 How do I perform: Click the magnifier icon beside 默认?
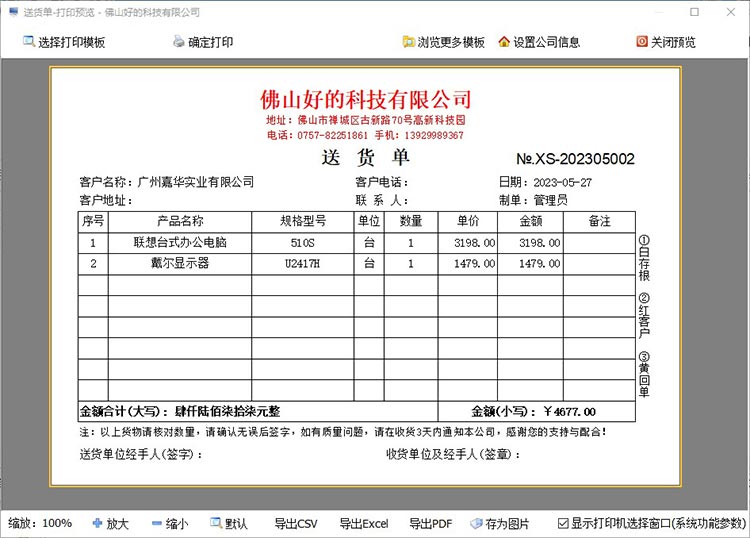216,523
